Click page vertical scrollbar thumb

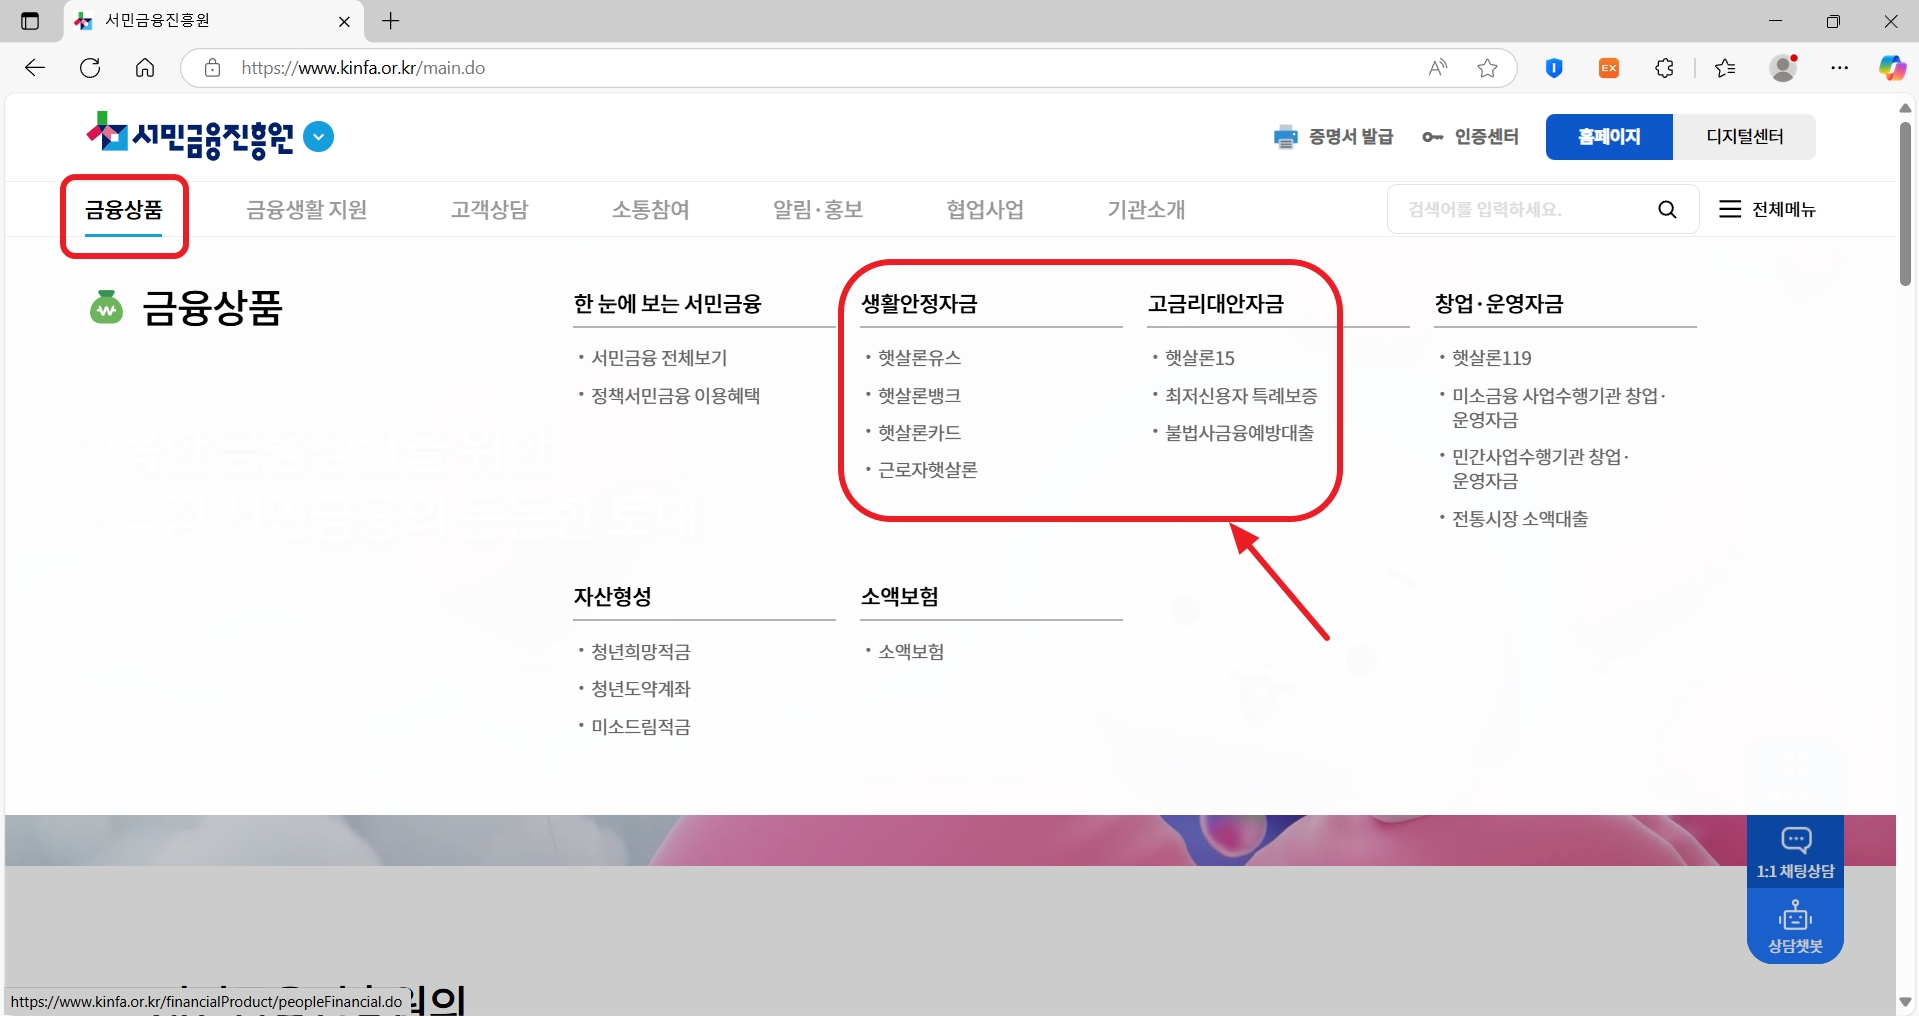pyautogui.click(x=1905, y=203)
